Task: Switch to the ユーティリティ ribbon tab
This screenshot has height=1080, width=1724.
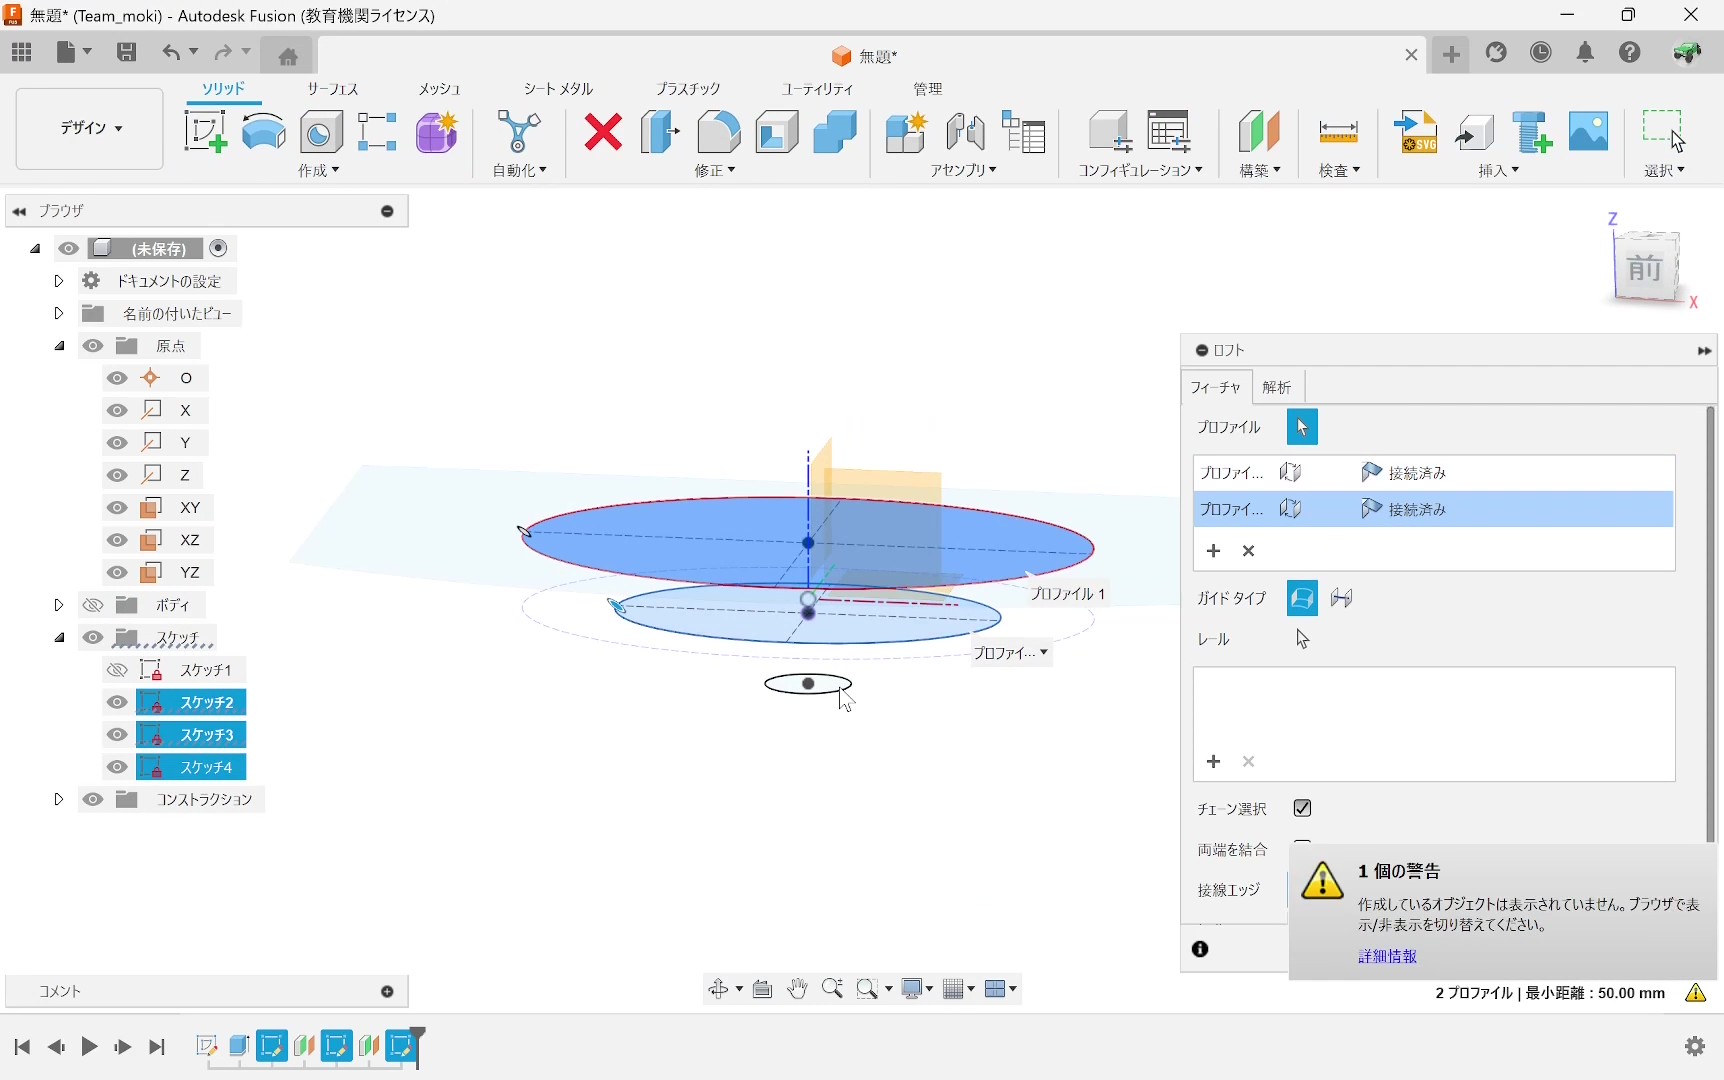Action: click(x=818, y=89)
